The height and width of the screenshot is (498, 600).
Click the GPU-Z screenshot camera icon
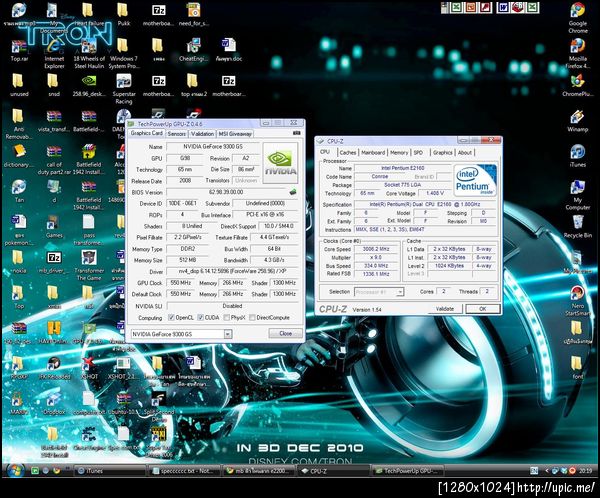[297, 133]
